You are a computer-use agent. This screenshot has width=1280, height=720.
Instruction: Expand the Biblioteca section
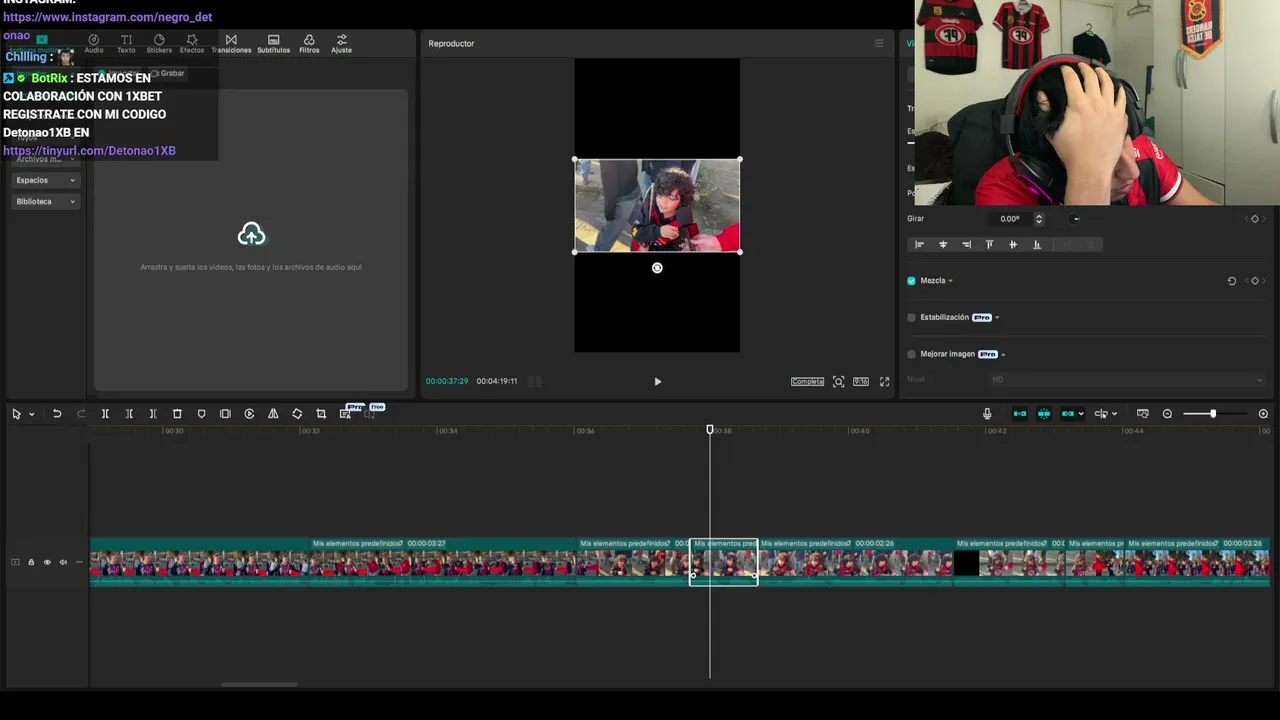point(45,201)
